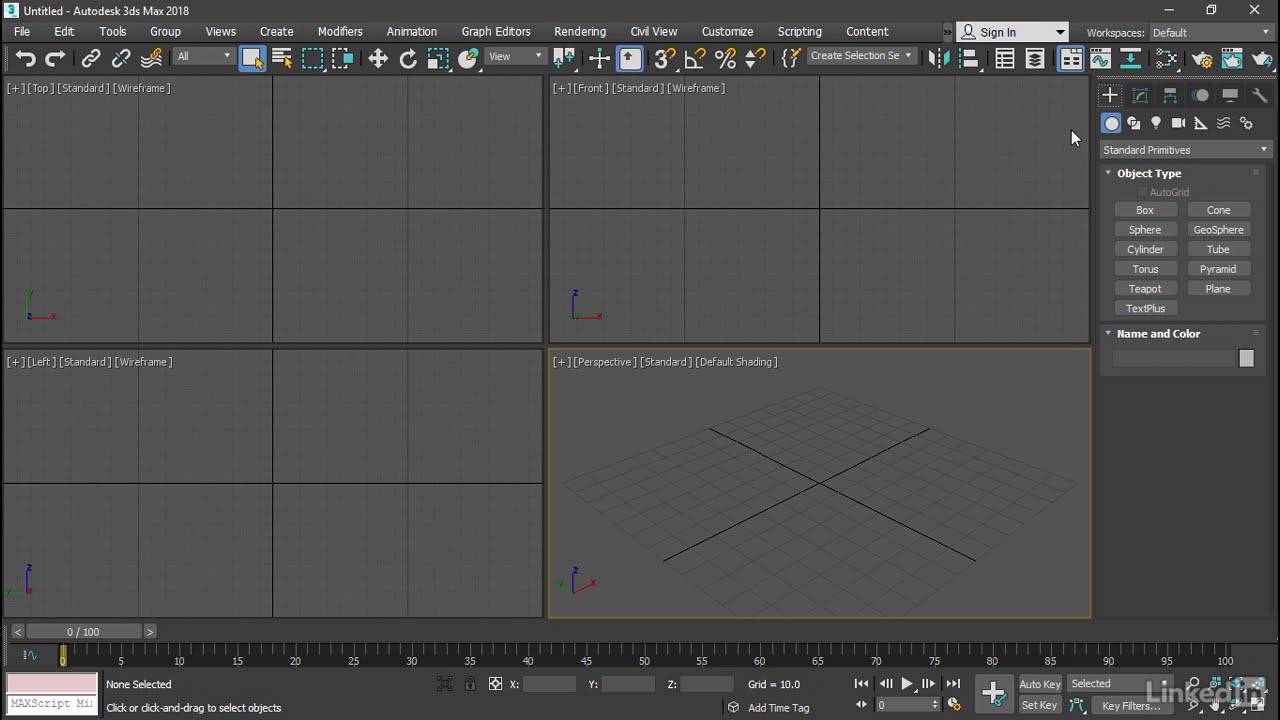
Task: Click the Align tool icon
Action: [969, 59]
